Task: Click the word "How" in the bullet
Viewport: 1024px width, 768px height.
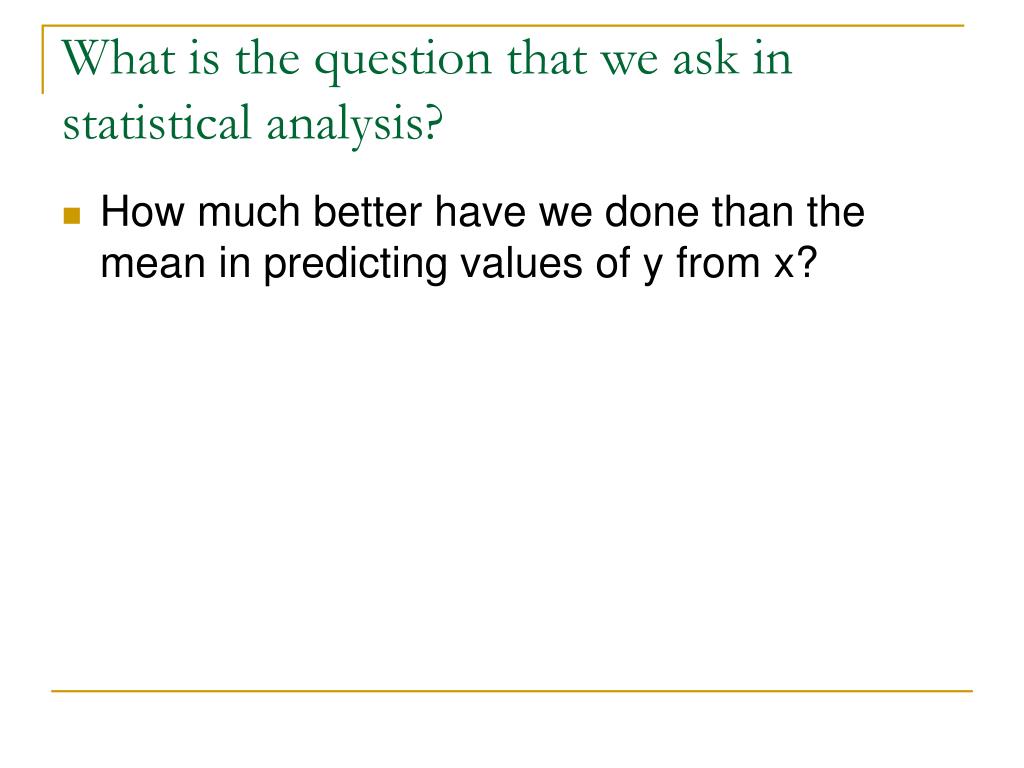Action: point(144,212)
